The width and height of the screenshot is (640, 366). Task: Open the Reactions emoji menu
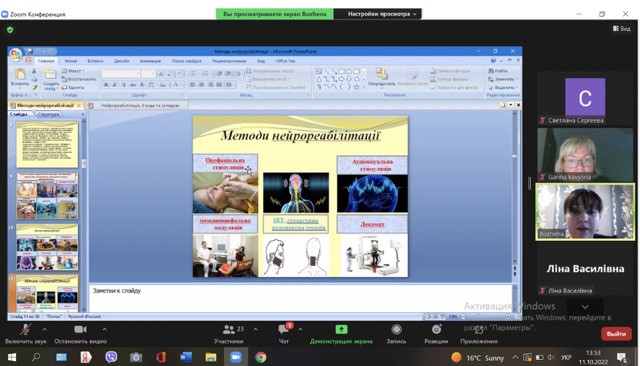click(x=436, y=334)
